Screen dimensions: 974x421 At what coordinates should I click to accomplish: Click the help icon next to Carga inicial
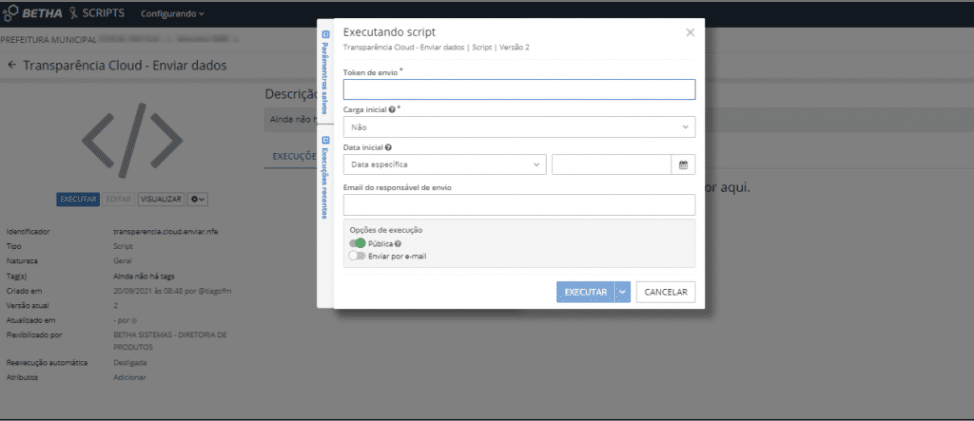[392, 109]
